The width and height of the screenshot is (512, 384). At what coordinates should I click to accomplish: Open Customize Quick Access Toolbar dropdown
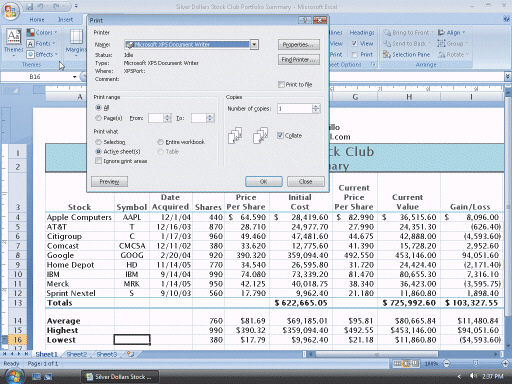coord(76,6)
